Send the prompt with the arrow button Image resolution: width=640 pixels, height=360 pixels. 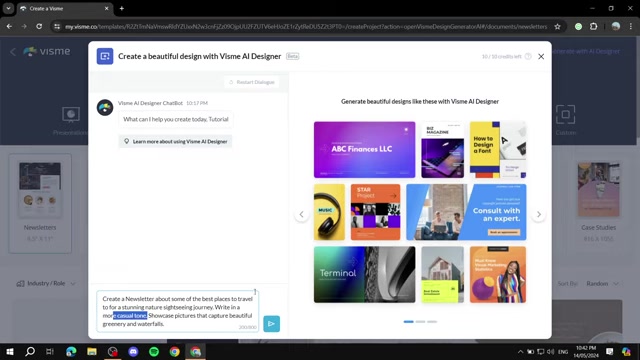tap(271, 324)
